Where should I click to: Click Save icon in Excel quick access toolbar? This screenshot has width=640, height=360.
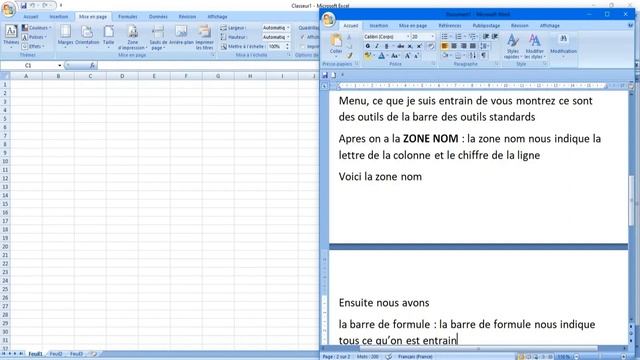click(24, 6)
